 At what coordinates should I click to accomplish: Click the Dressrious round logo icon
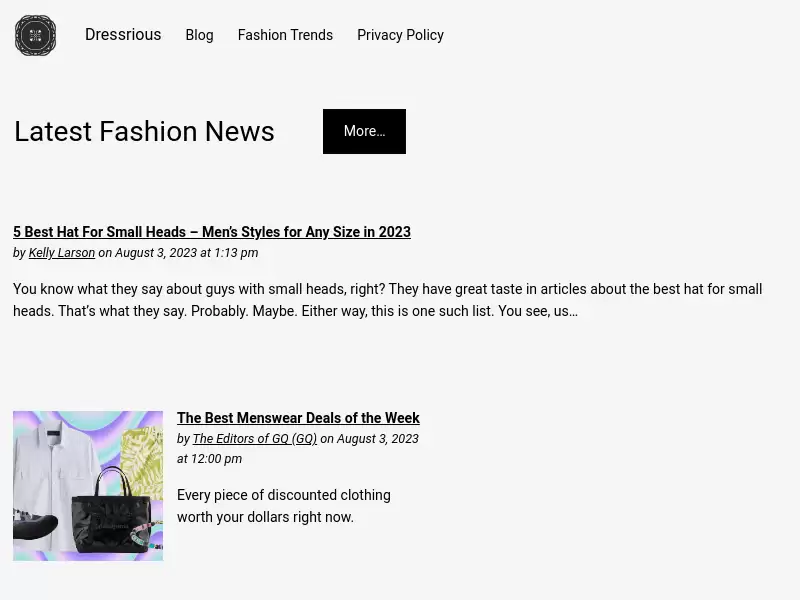tap(35, 35)
